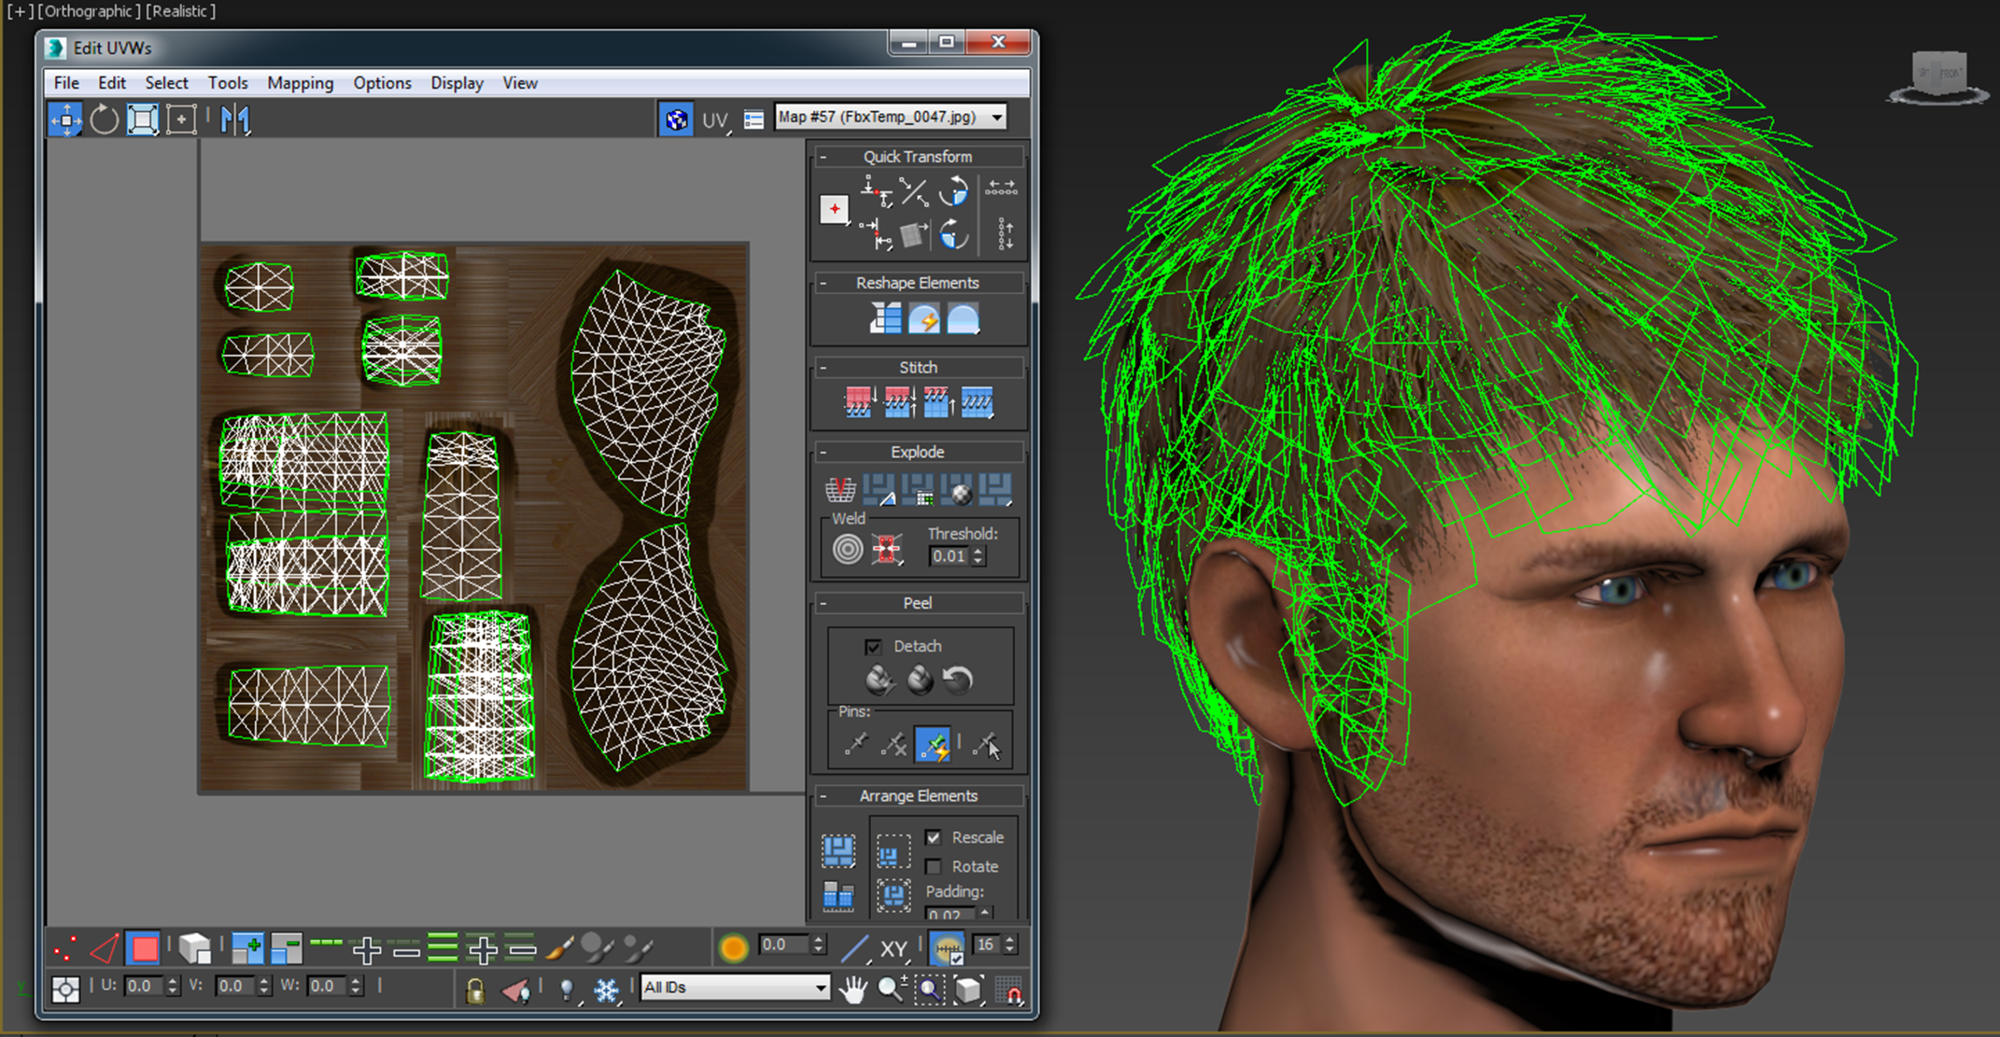The height and width of the screenshot is (1037, 2000).
Task: Toggle Soft Selection orange circle button
Action: (x=733, y=948)
